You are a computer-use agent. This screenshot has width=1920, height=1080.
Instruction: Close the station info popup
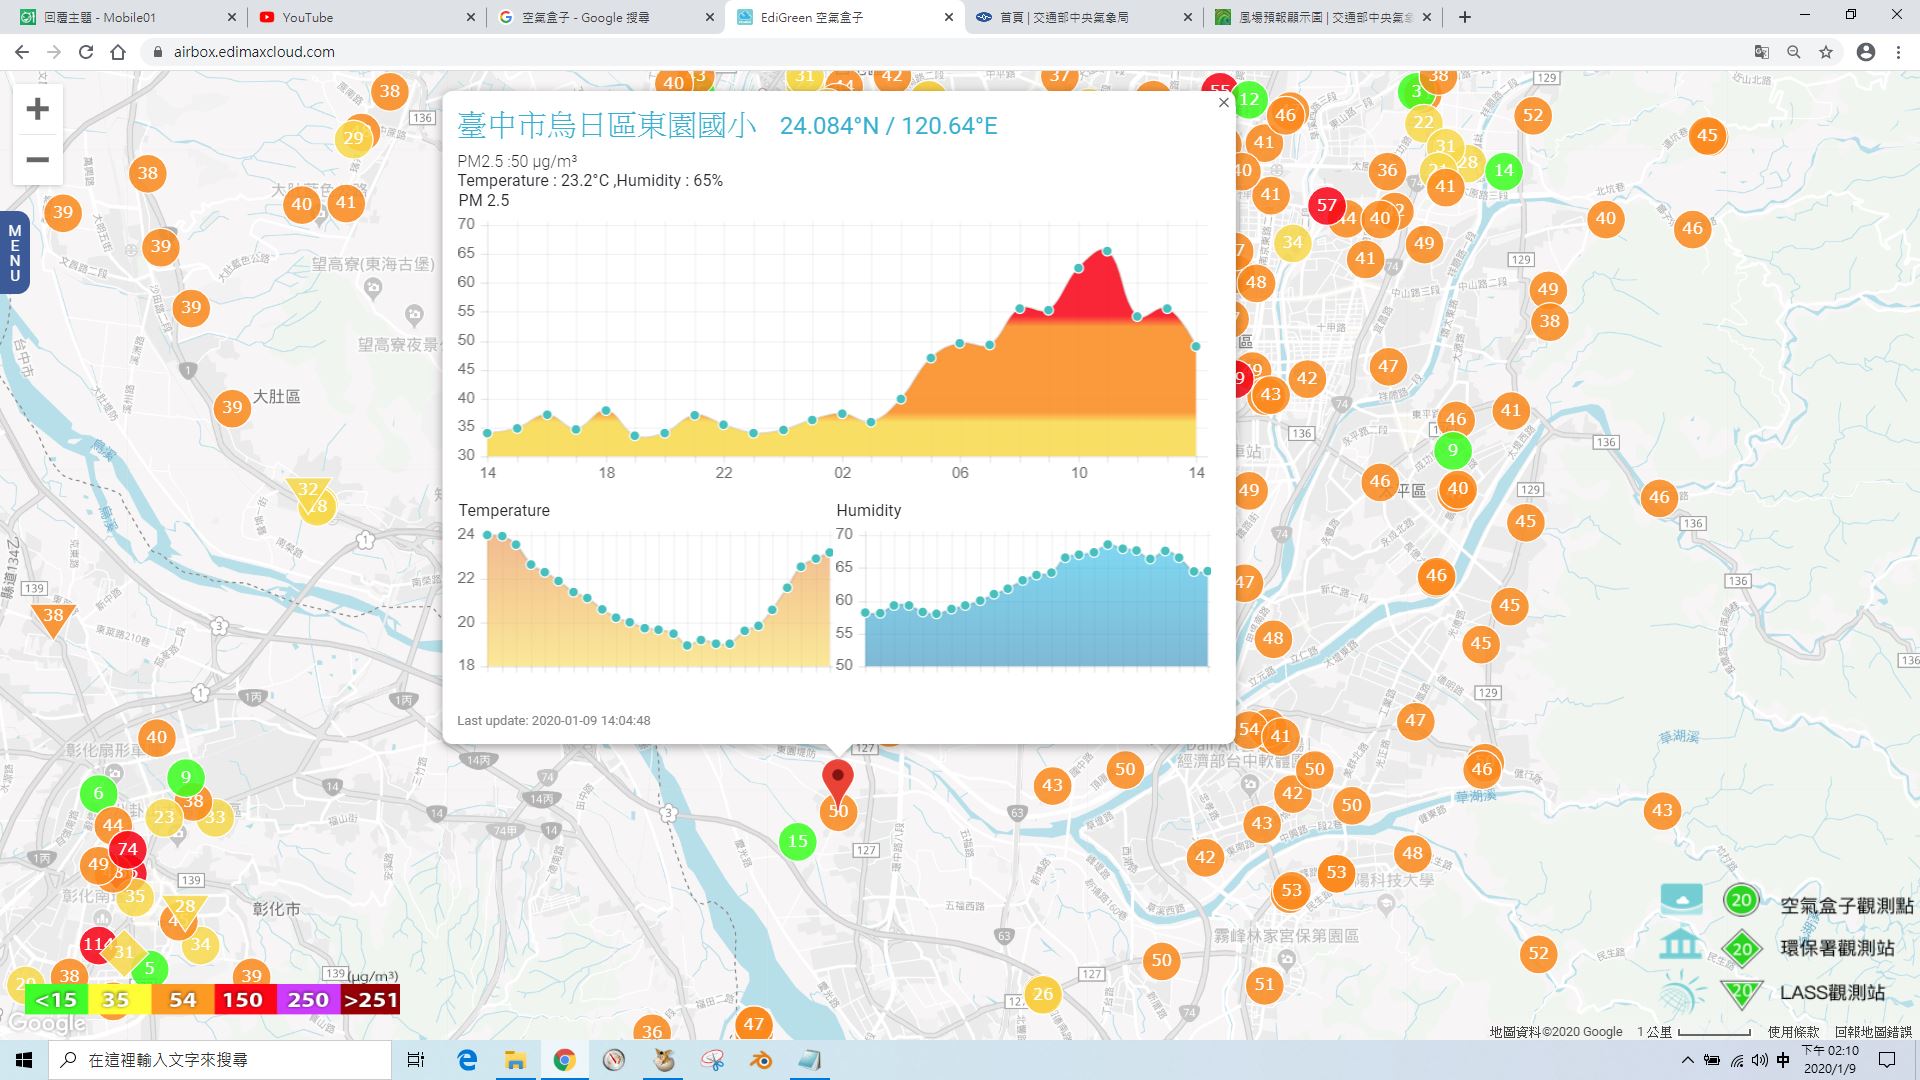tap(1223, 103)
